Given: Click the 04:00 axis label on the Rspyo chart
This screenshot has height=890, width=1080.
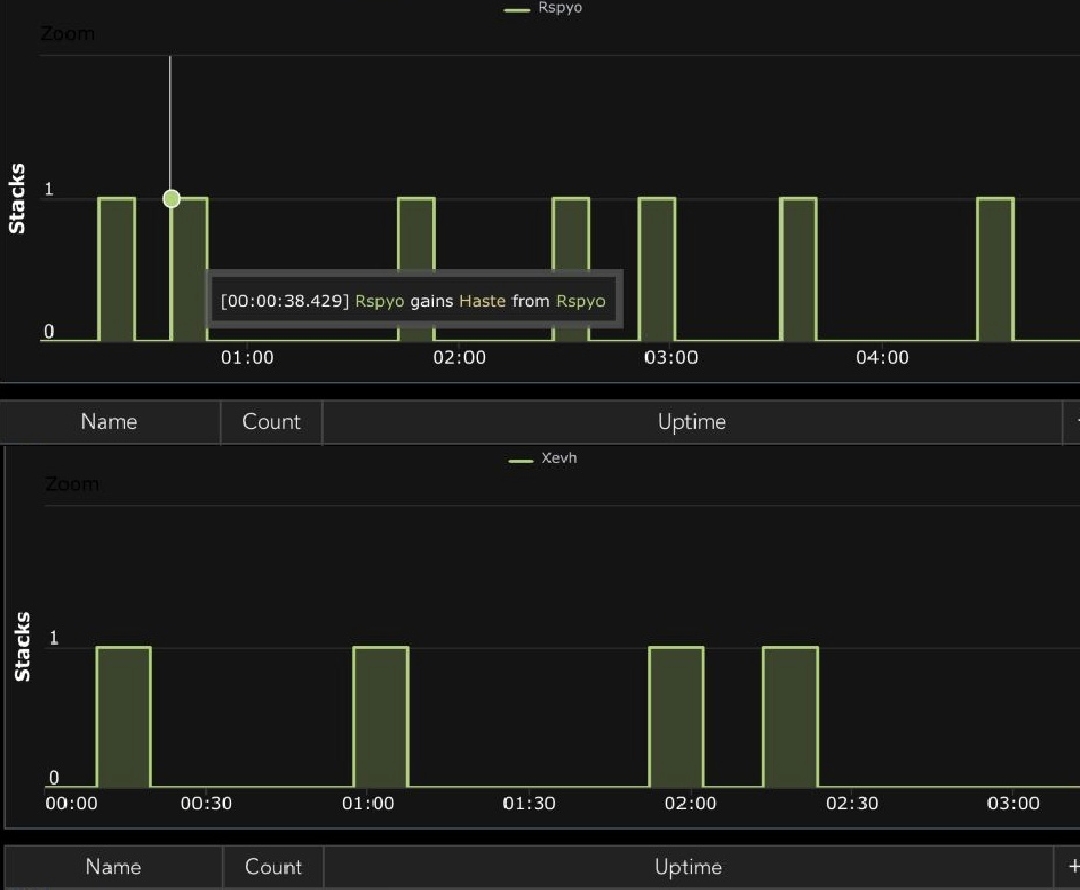Looking at the screenshot, I should point(882,358).
